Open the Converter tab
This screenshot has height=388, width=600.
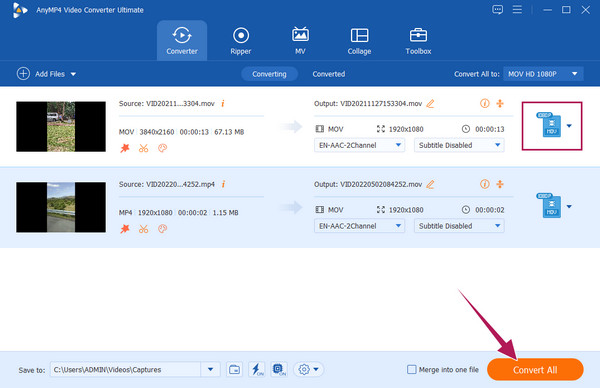click(x=182, y=41)
